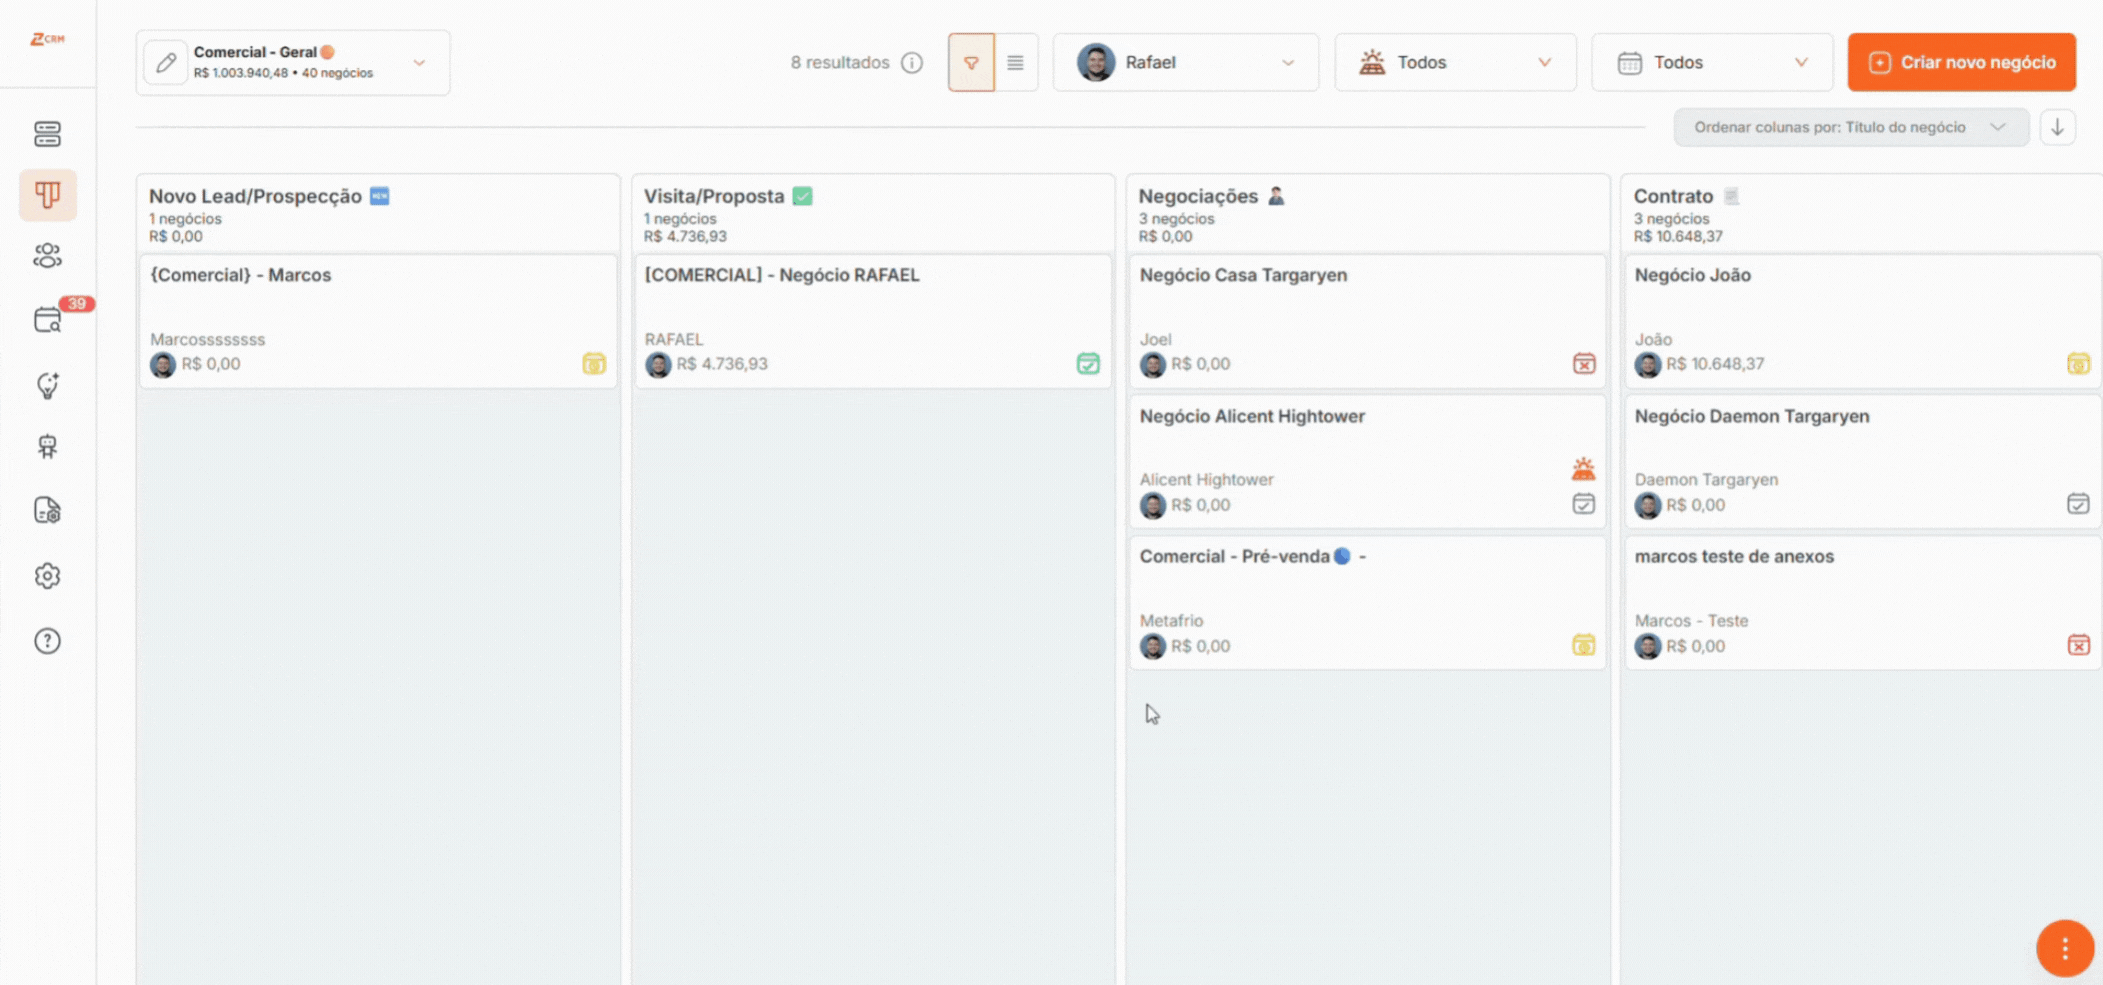Screen dimensions: 2103x985
Task: Open the contacts icon in sidebar
Action: [47, 256]
